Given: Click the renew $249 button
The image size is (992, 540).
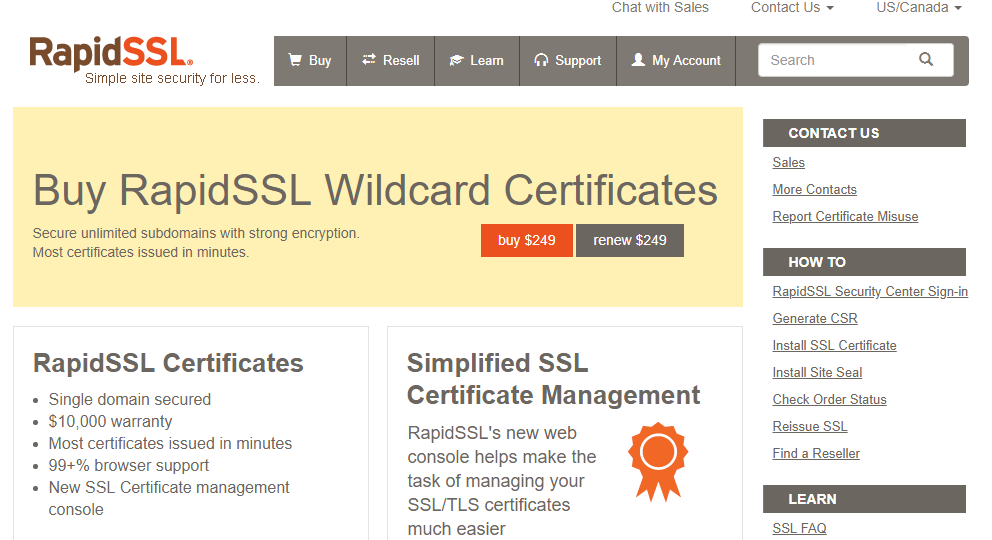Looking at the screenshot, I should tap(629, 240).
